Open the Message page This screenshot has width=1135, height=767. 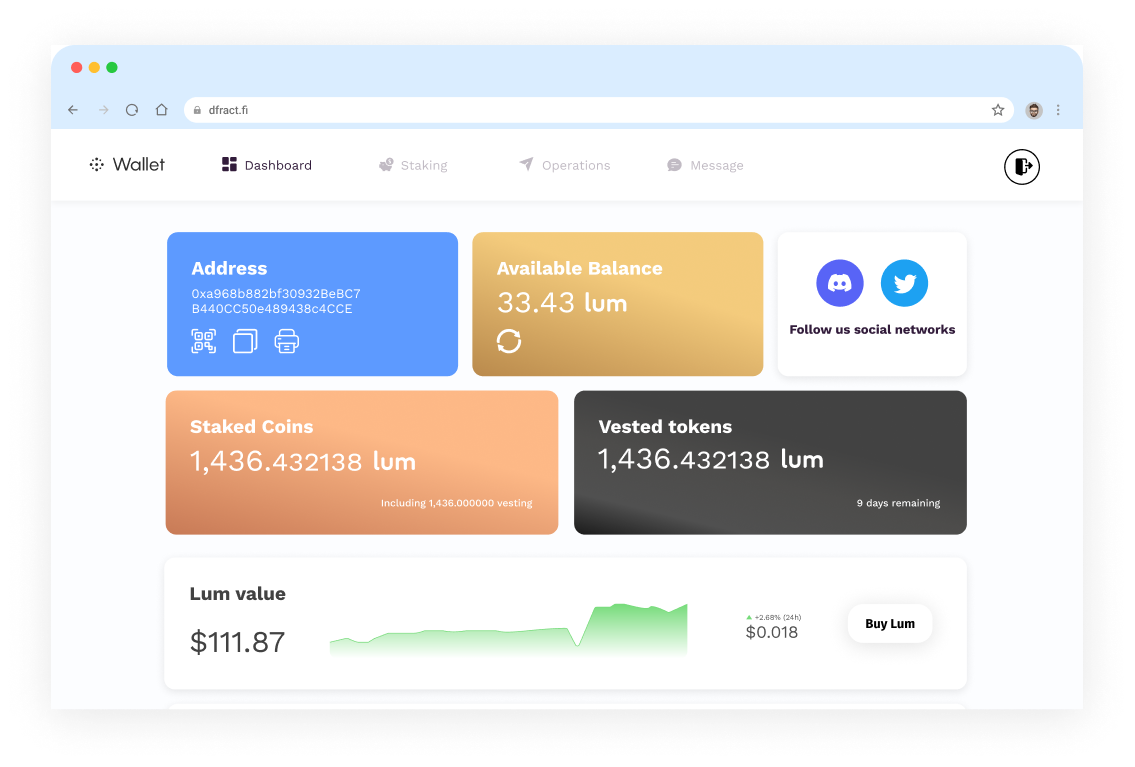705,165
